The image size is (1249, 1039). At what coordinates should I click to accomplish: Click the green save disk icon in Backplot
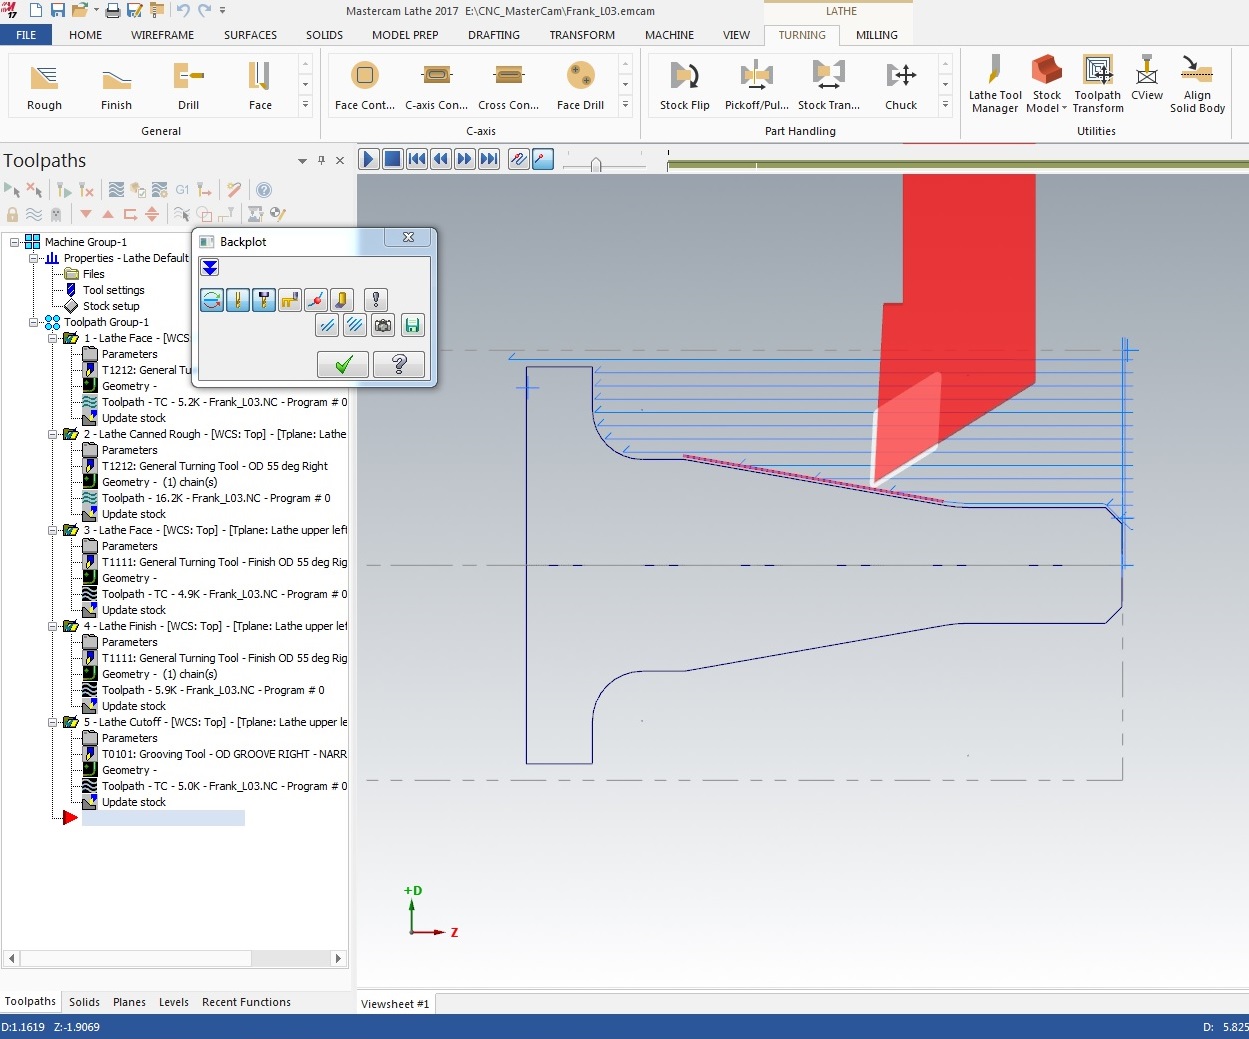coord(412,325)
